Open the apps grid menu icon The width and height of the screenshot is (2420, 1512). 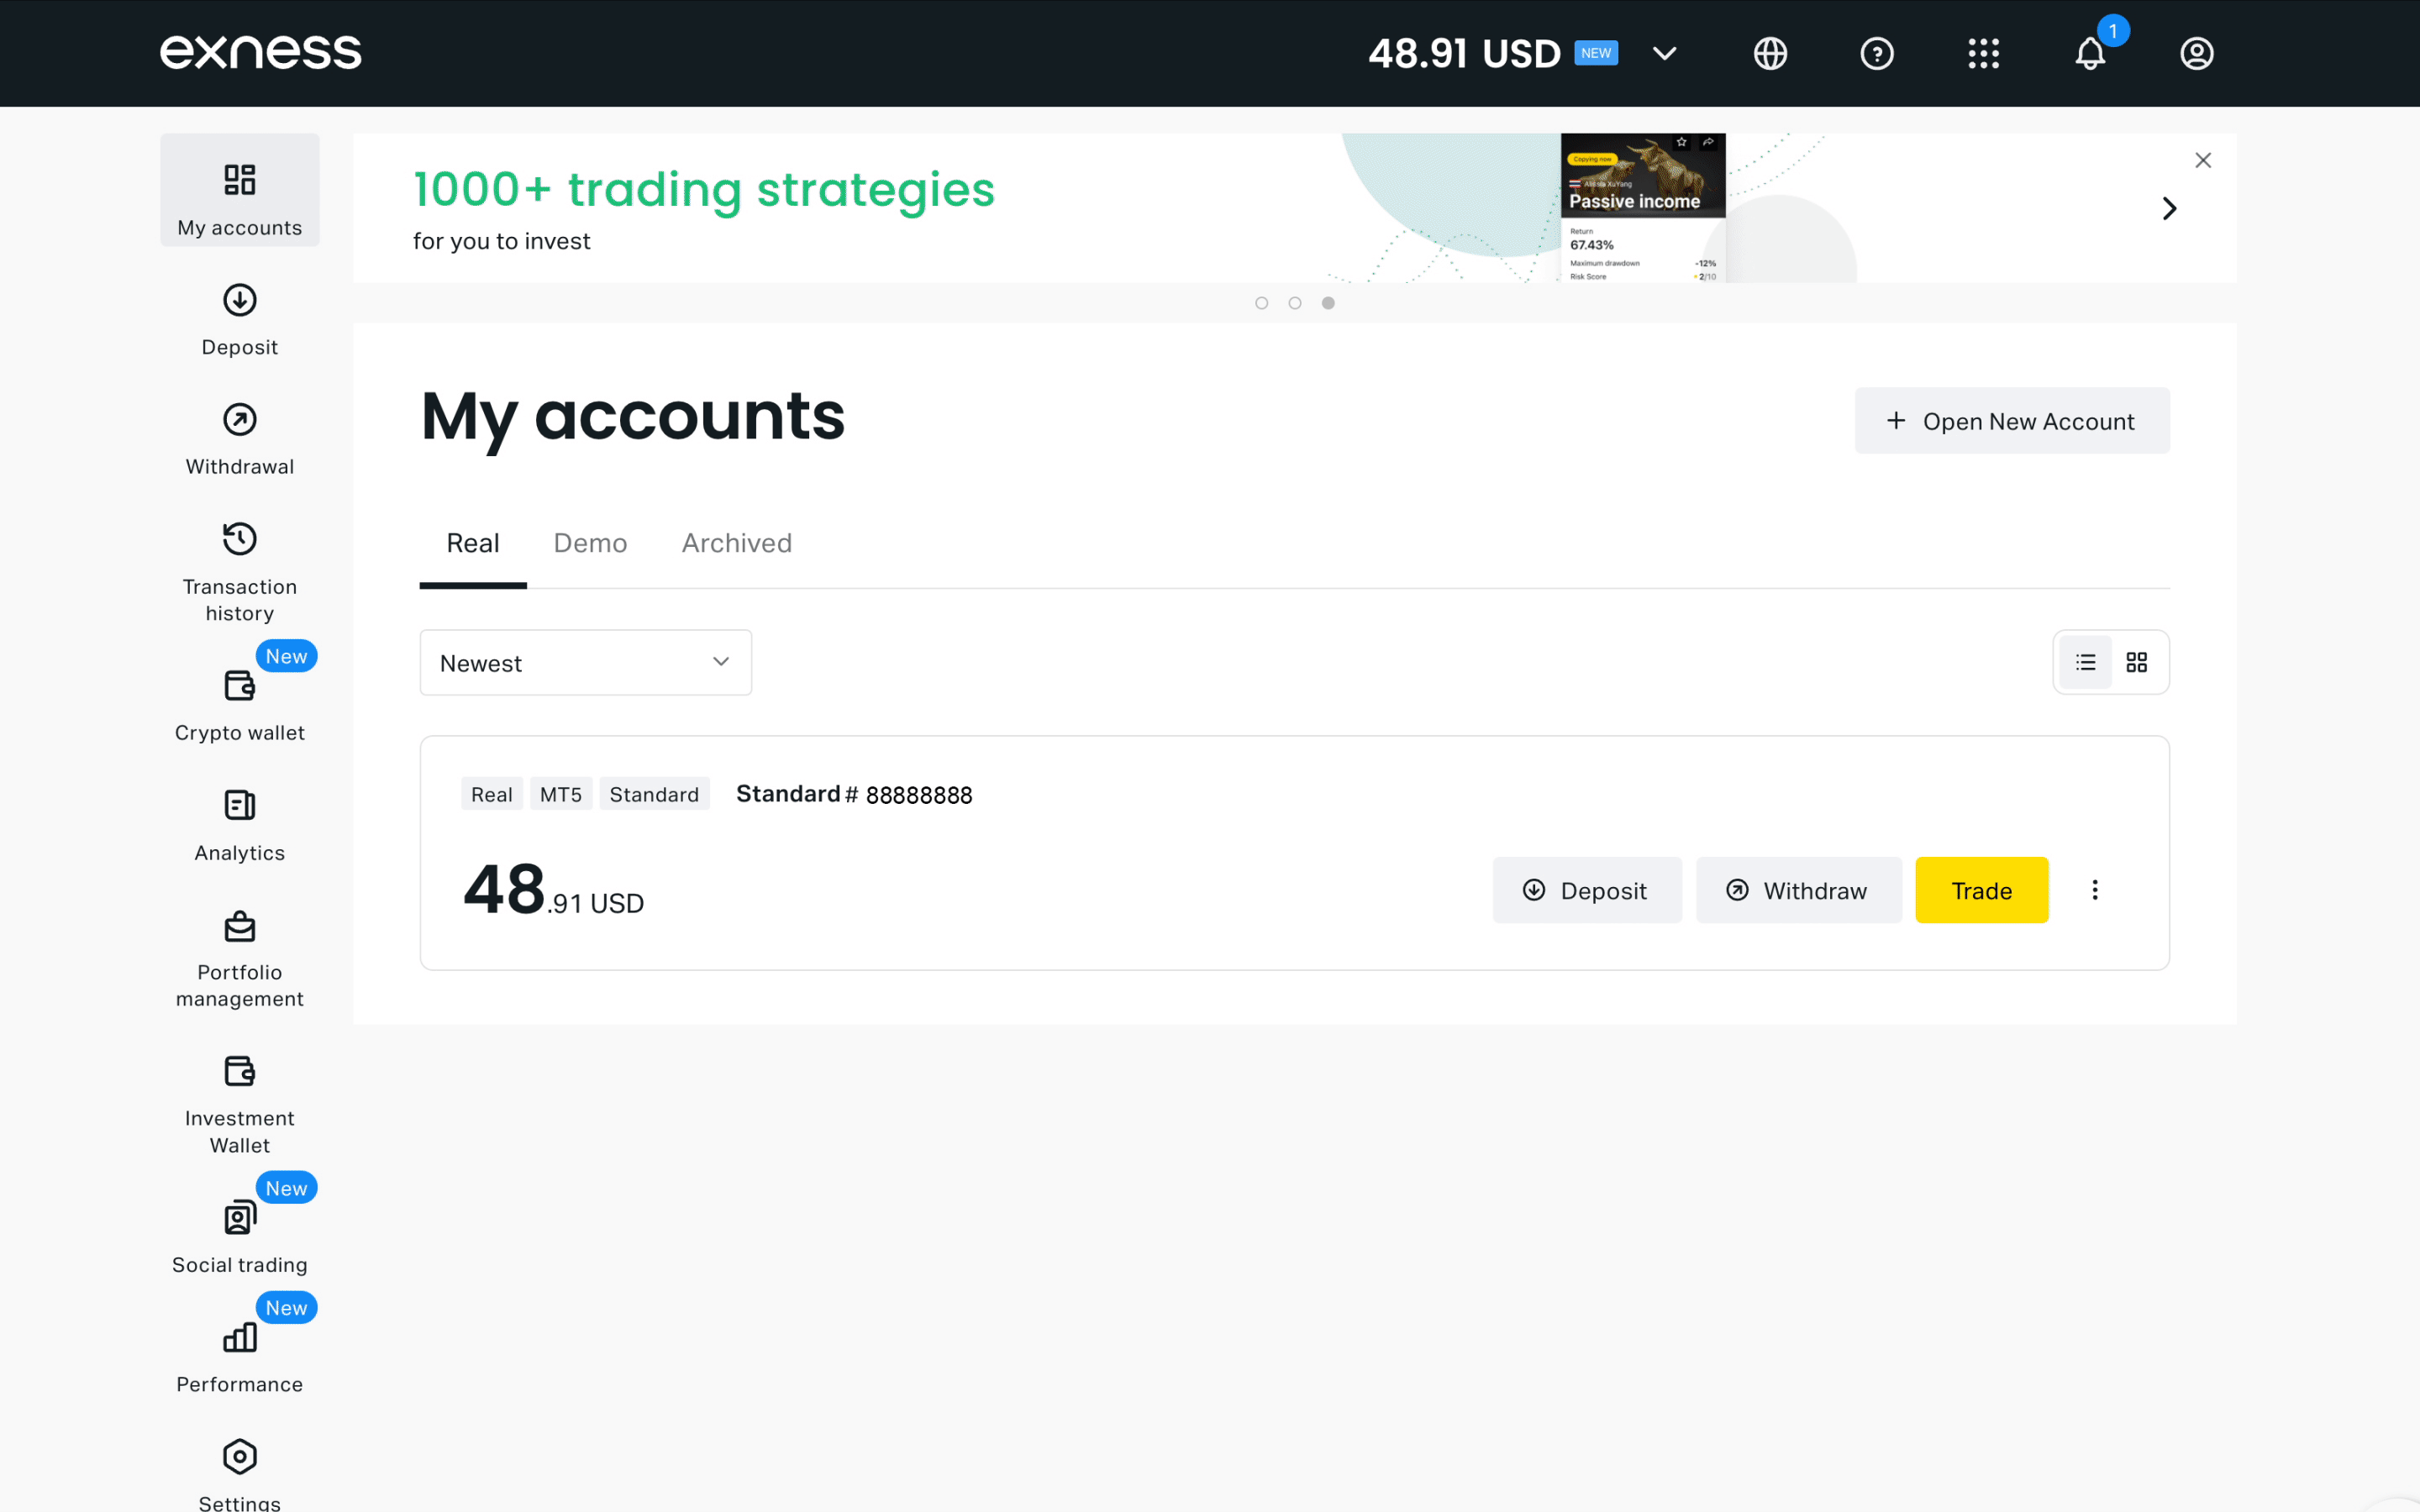[x=1983, y=53]
